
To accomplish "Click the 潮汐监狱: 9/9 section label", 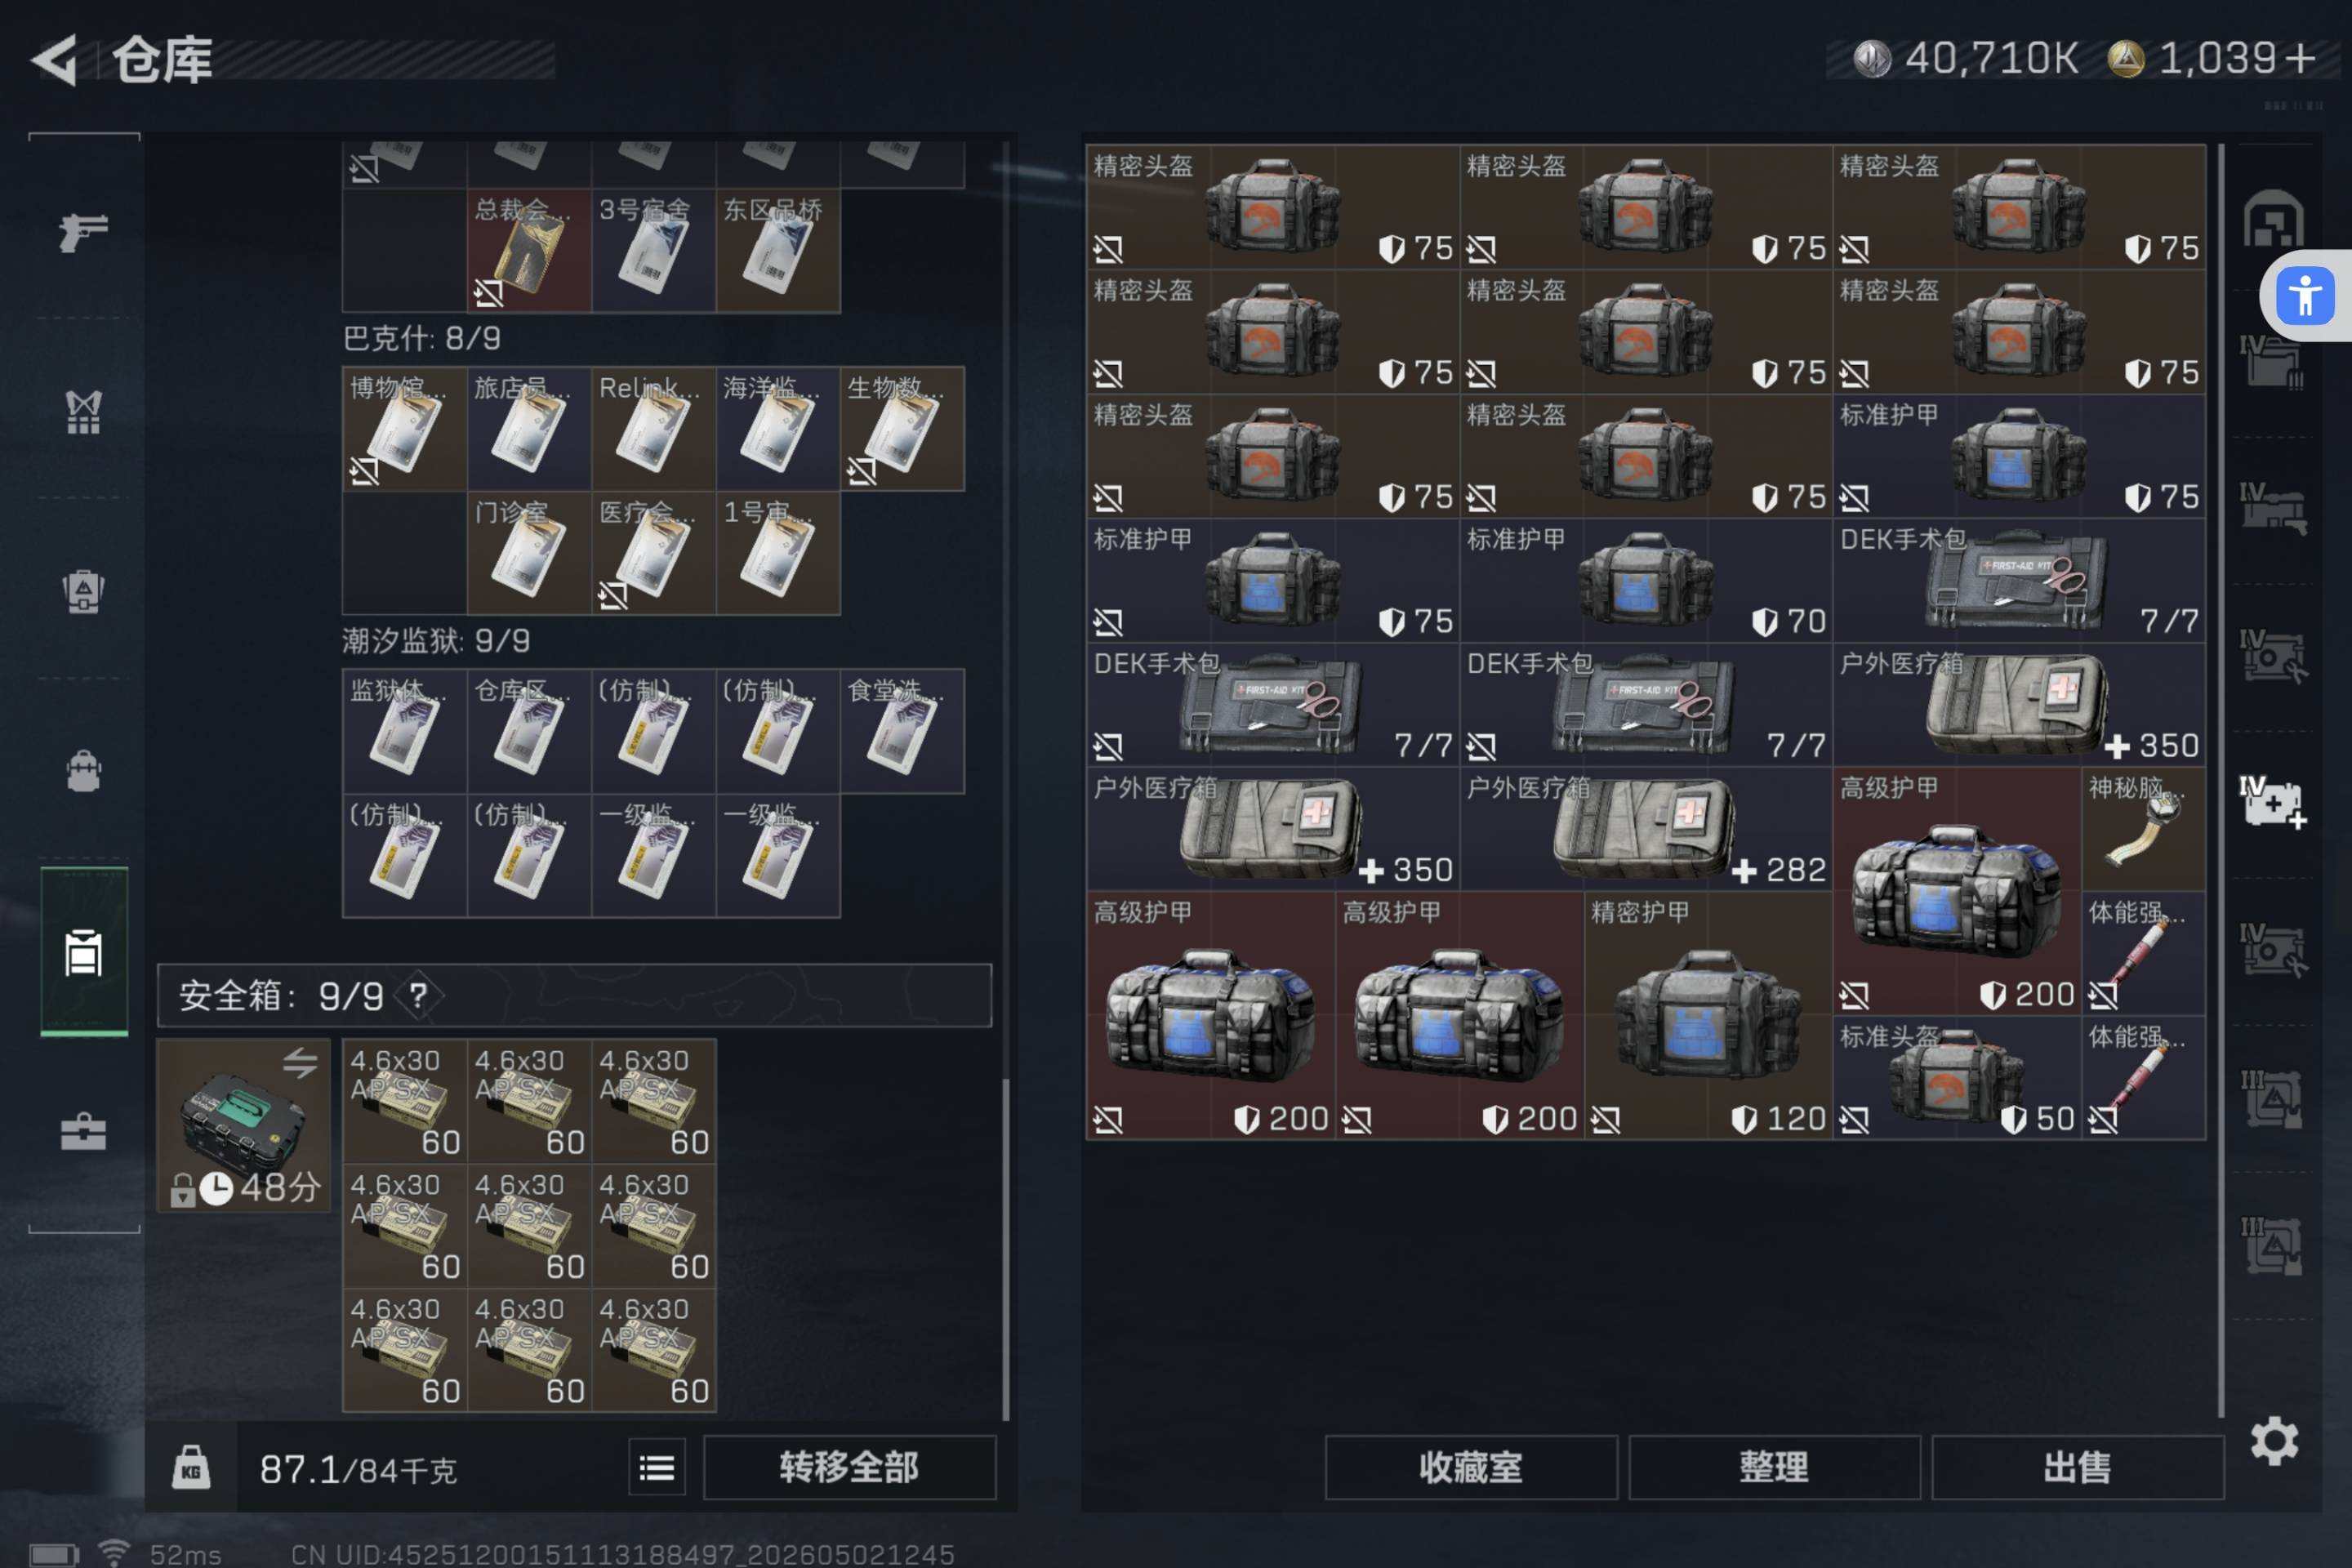I will coord(436,641).
